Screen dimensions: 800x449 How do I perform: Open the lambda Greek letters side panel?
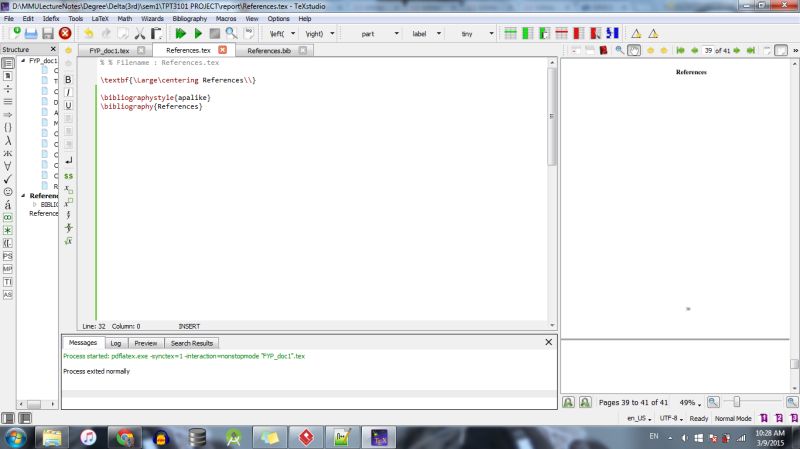(8, 140)
